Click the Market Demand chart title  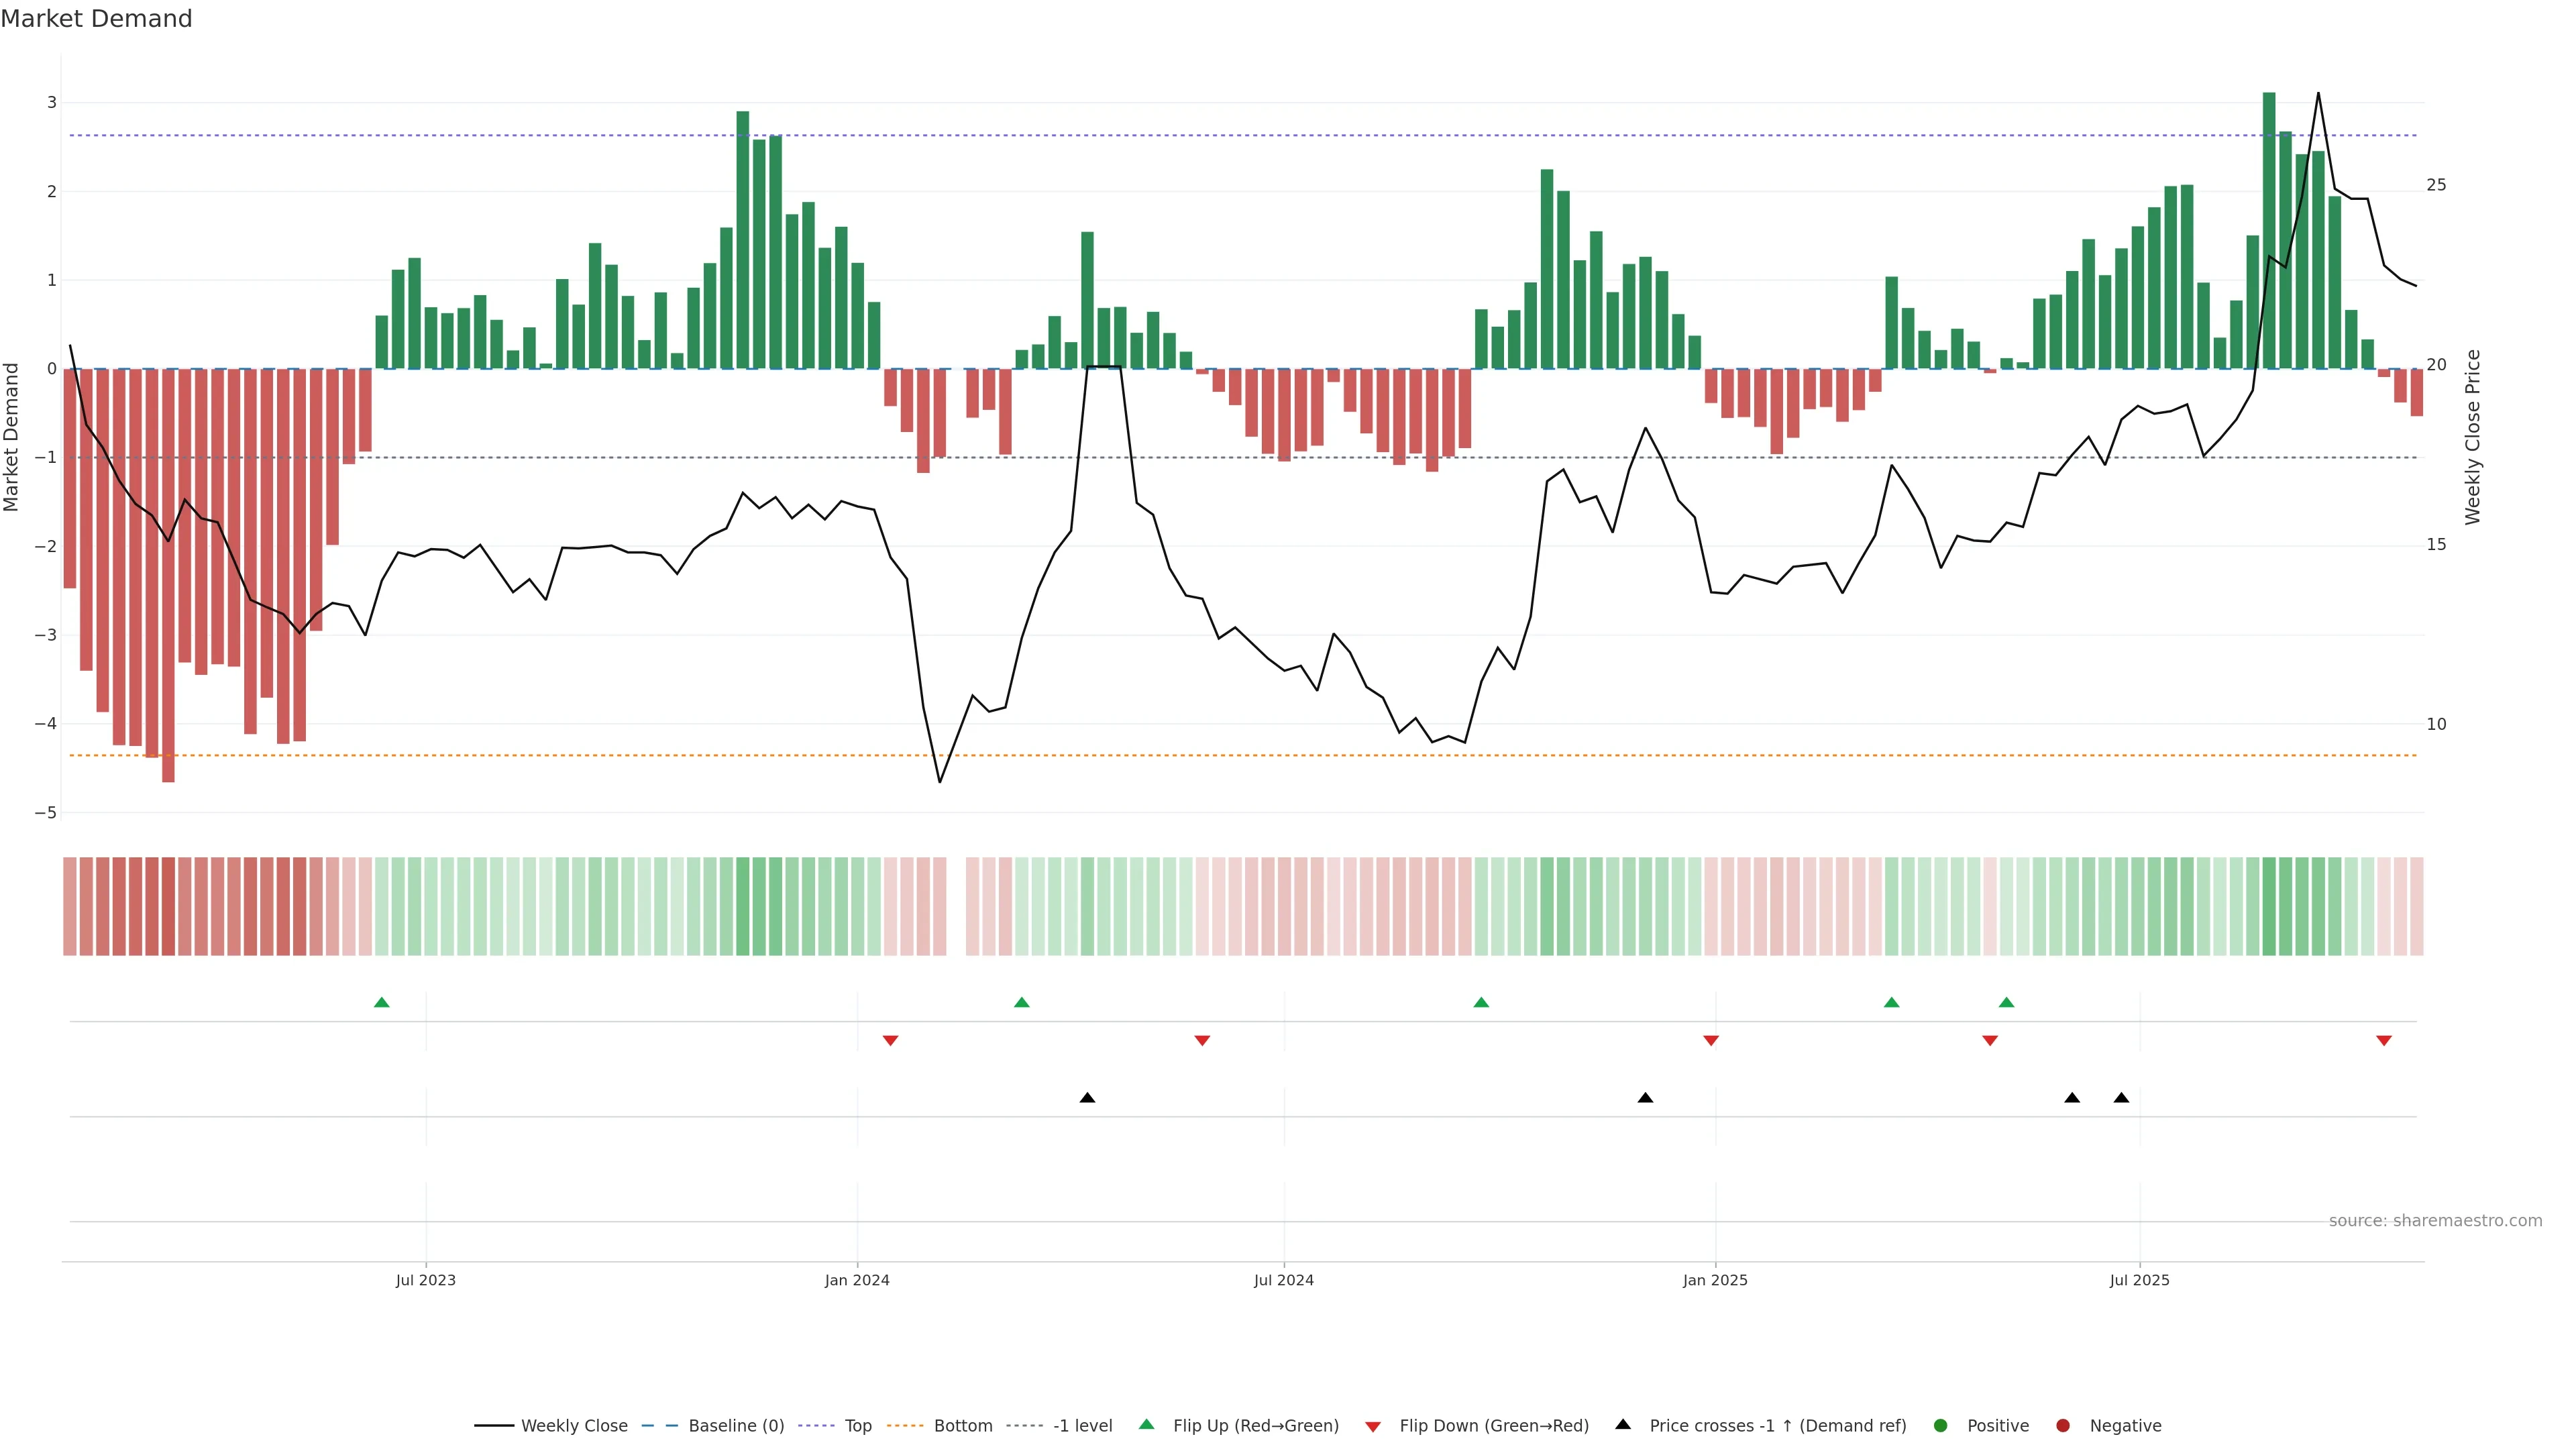(96, 19)
